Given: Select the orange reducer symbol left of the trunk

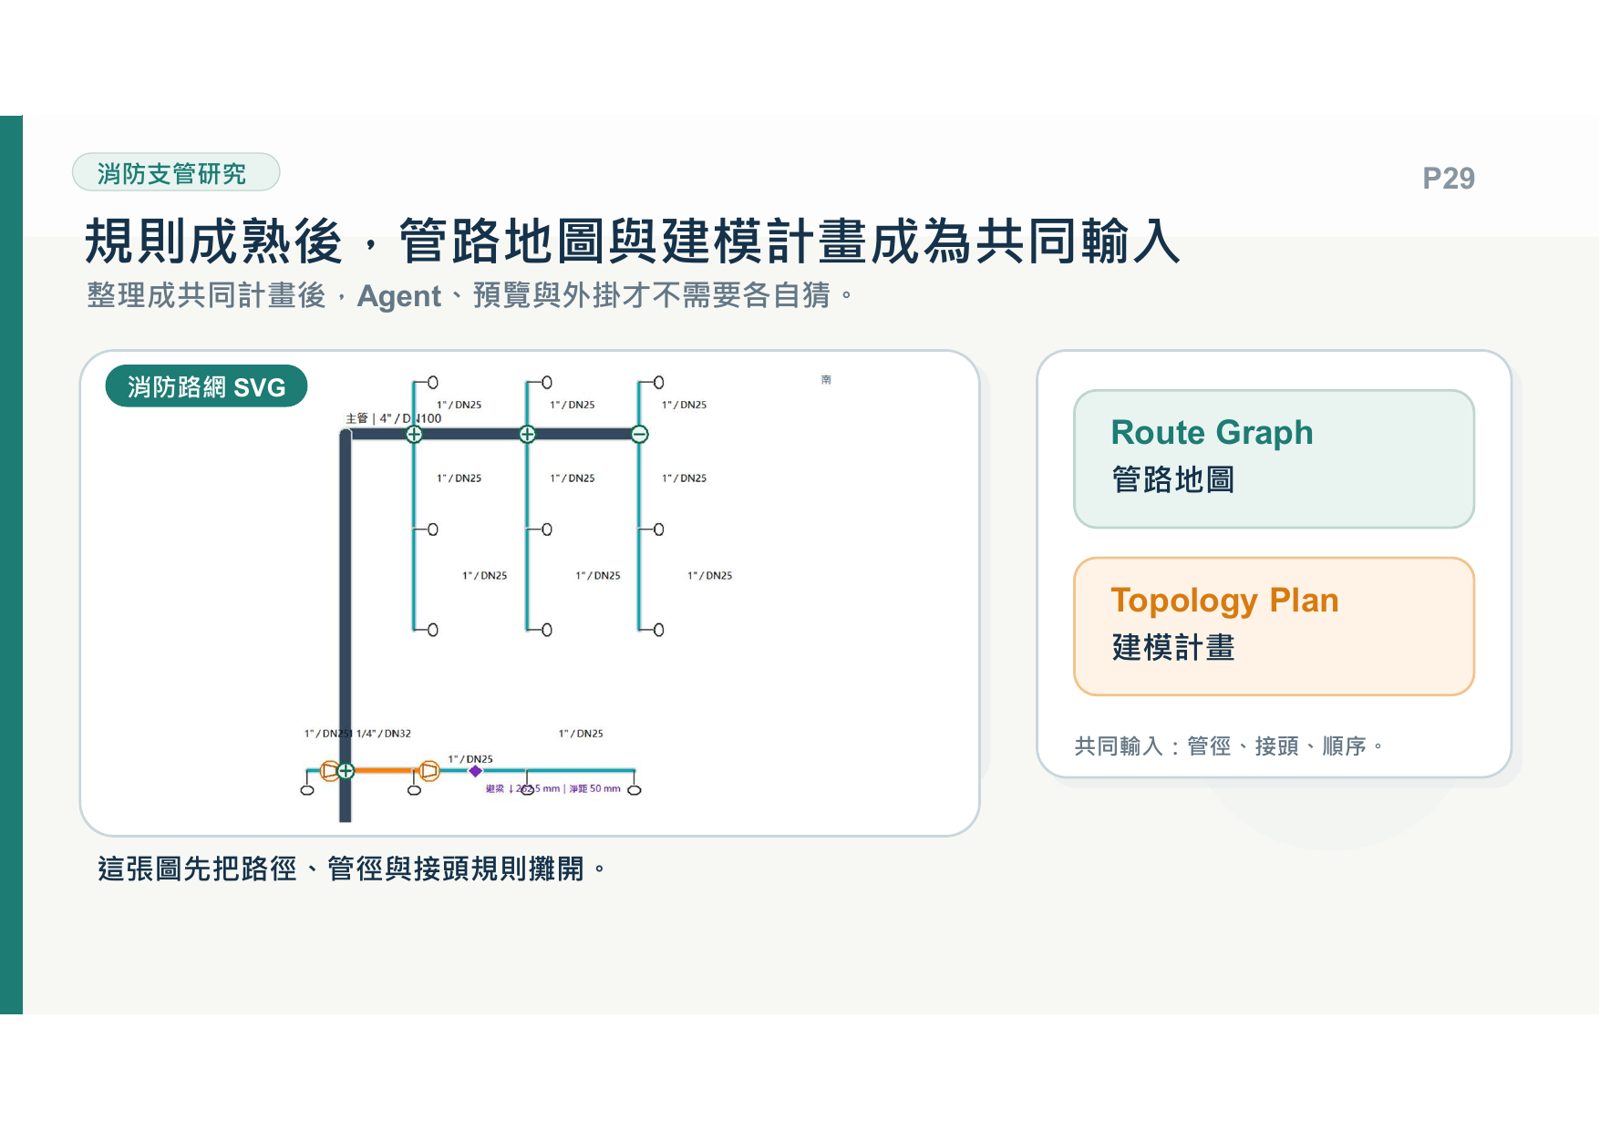Looking at the screenshot, I should pyautogui.click(x=329, y=771).
